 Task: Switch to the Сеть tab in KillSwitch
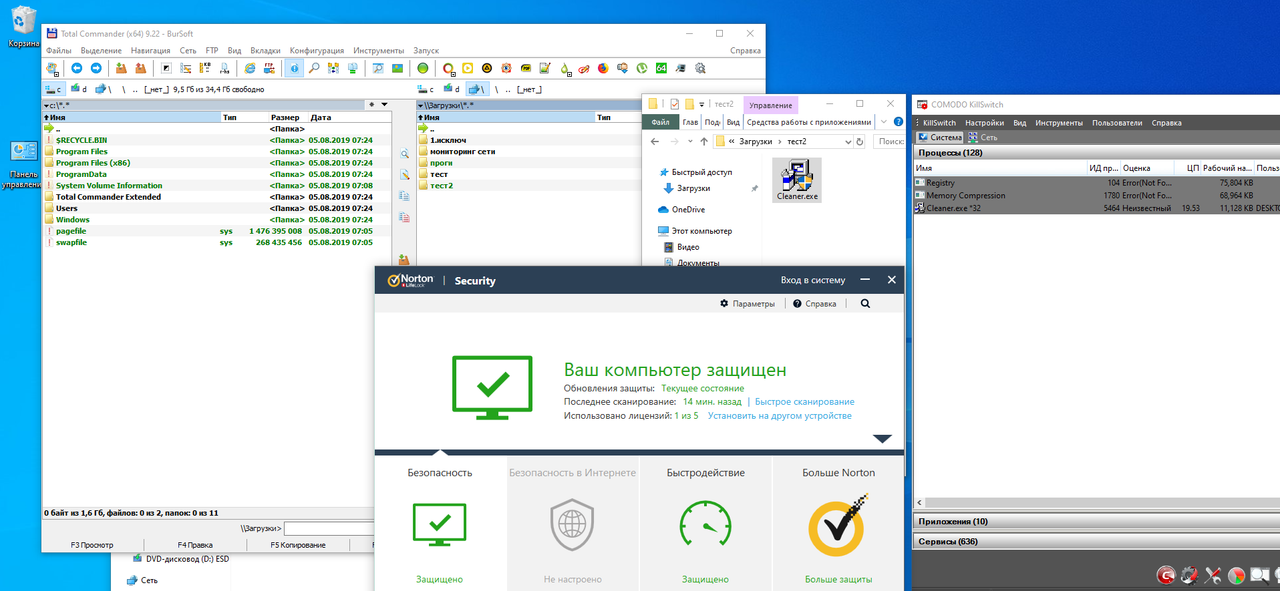click(x=983, y=137)
